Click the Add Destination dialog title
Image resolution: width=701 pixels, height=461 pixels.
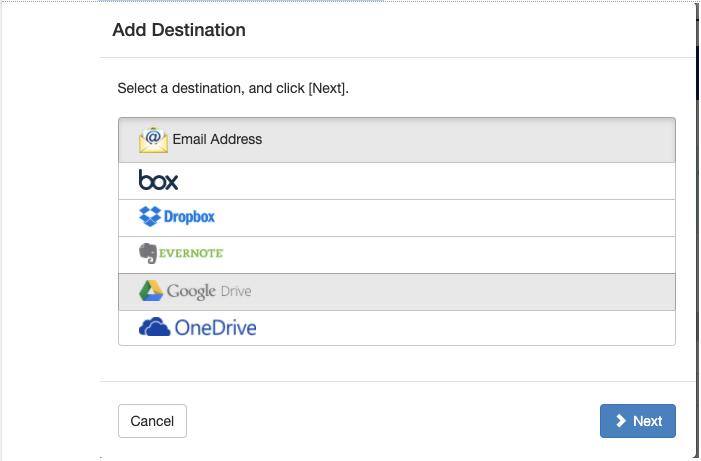pyautogui.click(x=179, y=30)
